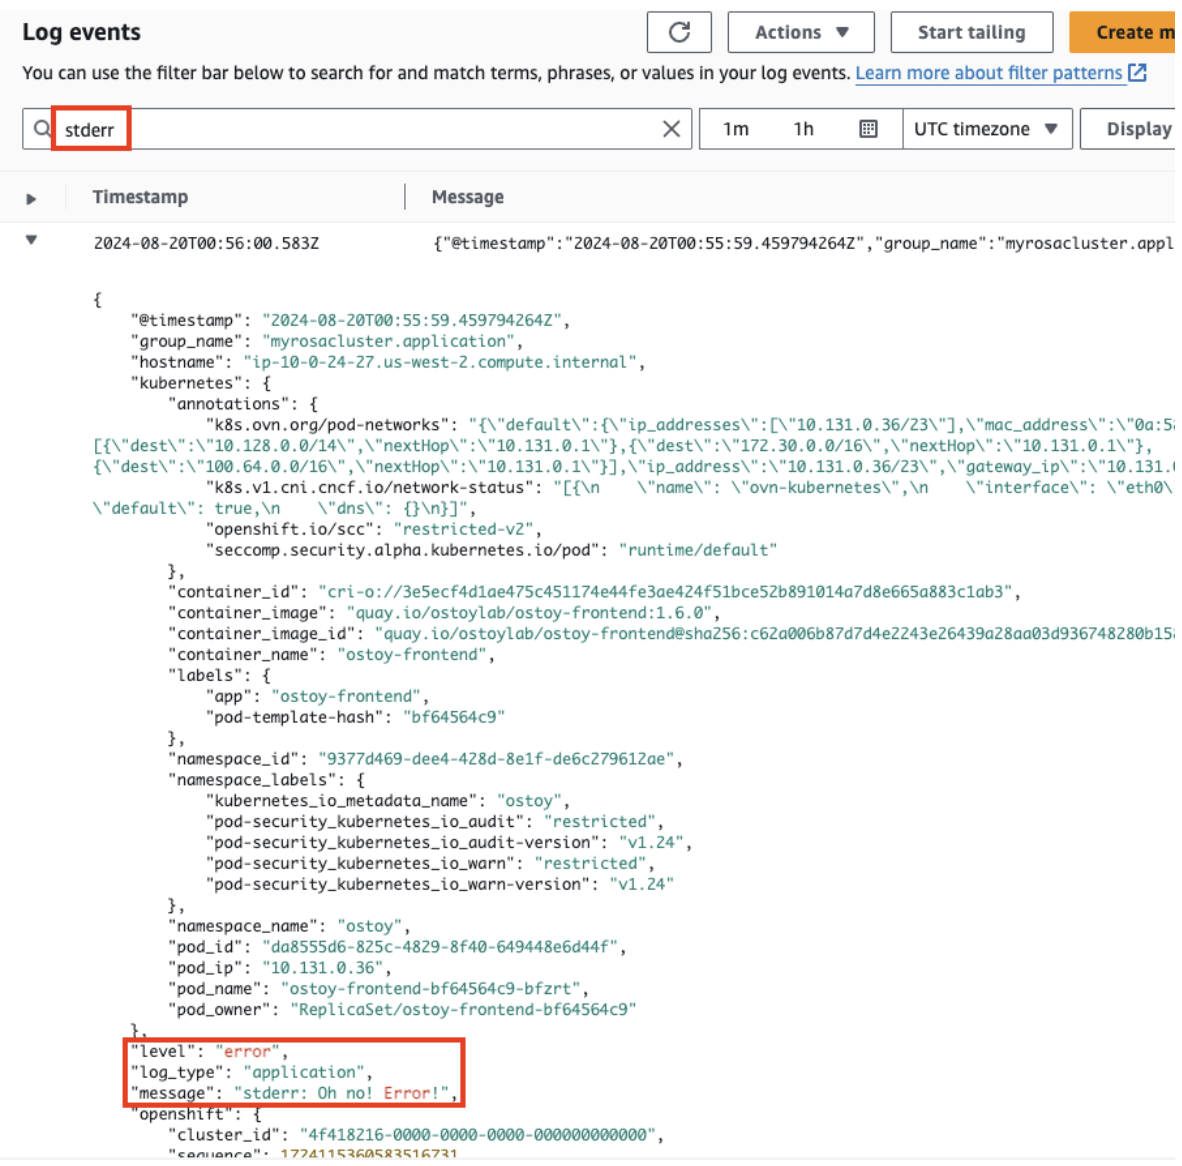The image size is (1182, 1166).
Task: Click the collapsed JSON message summary line
Action: [800, 243]
